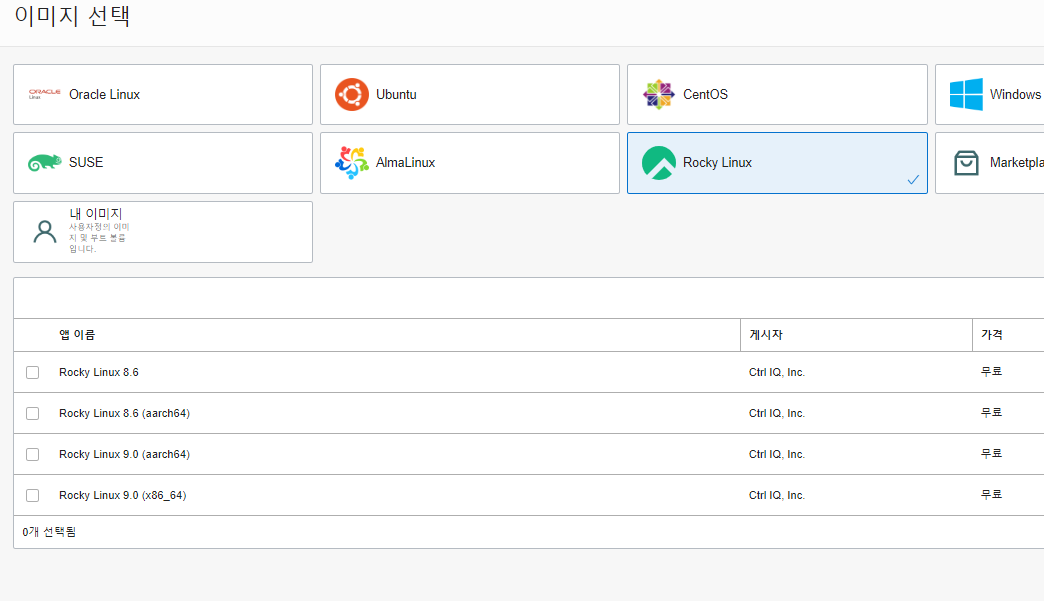Select Rocky Linux 8.6 (aarch64) checkbox
The width and height of the screenshot is (1044, 601).
(33, 413)
